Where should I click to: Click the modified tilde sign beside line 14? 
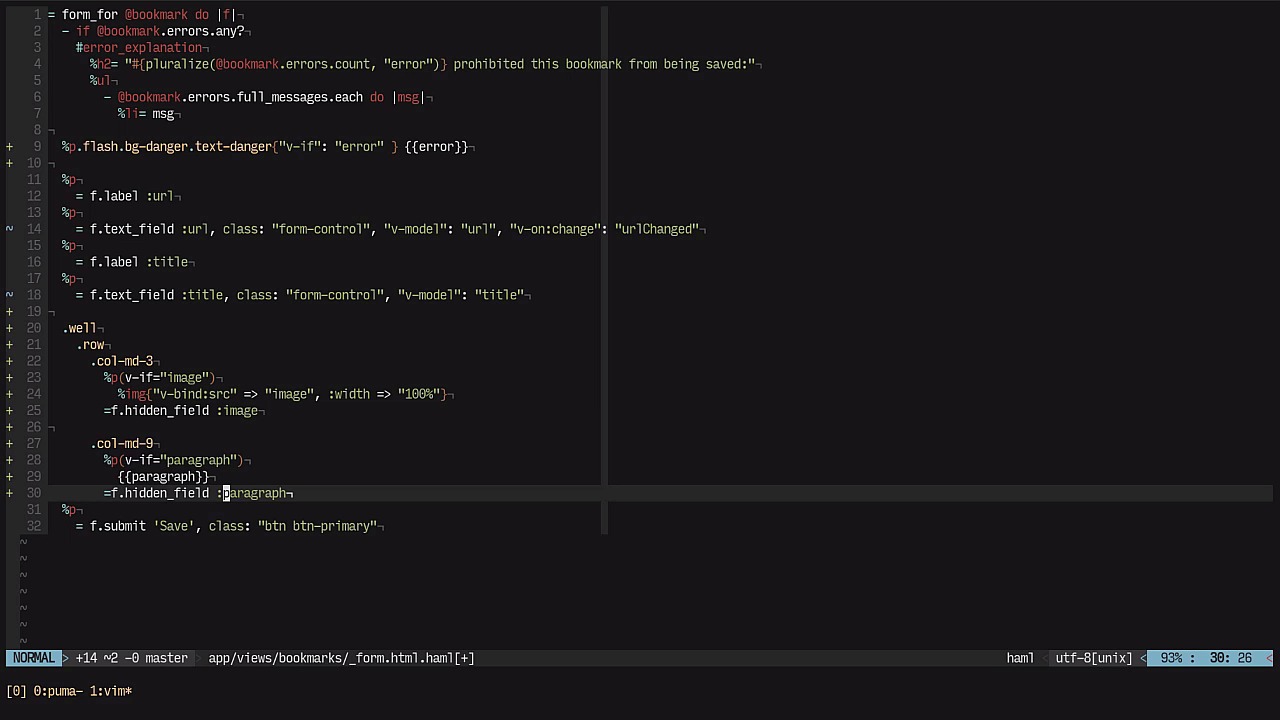coord(10,229)
